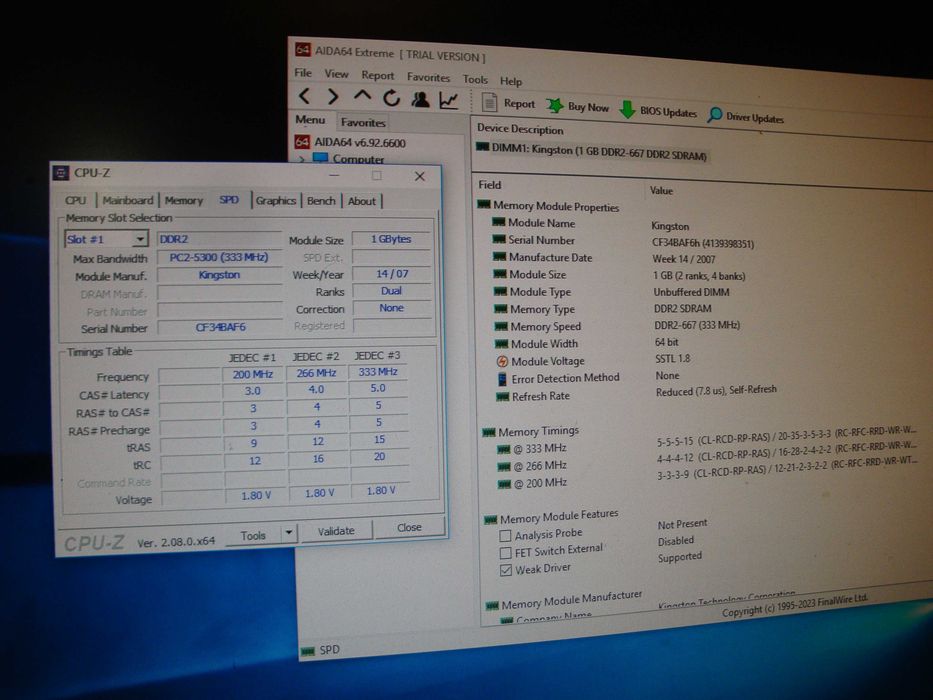Open the AIDA64 Tools menu

(x=475, y=79)
